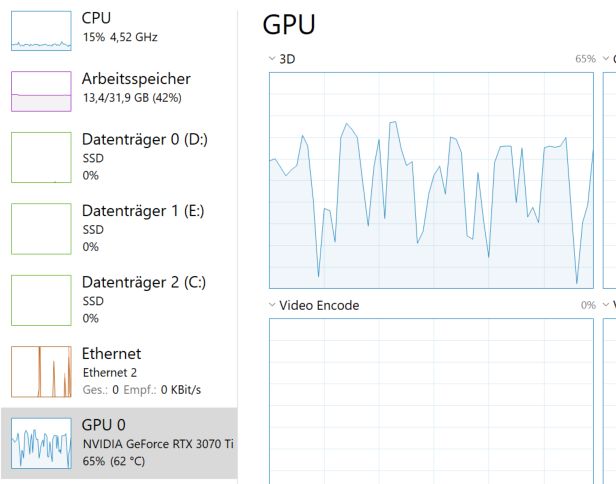616x484 pixels.
Task: Show Datenträger 1 (E:) disk details
Action: click(x=142, y=227)
